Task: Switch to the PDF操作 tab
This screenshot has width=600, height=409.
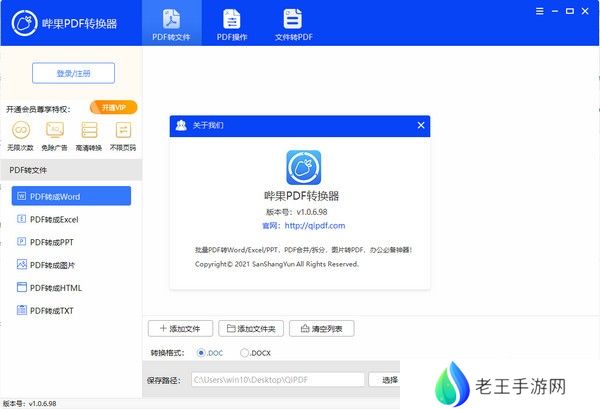Action: (x=232, y=24)
